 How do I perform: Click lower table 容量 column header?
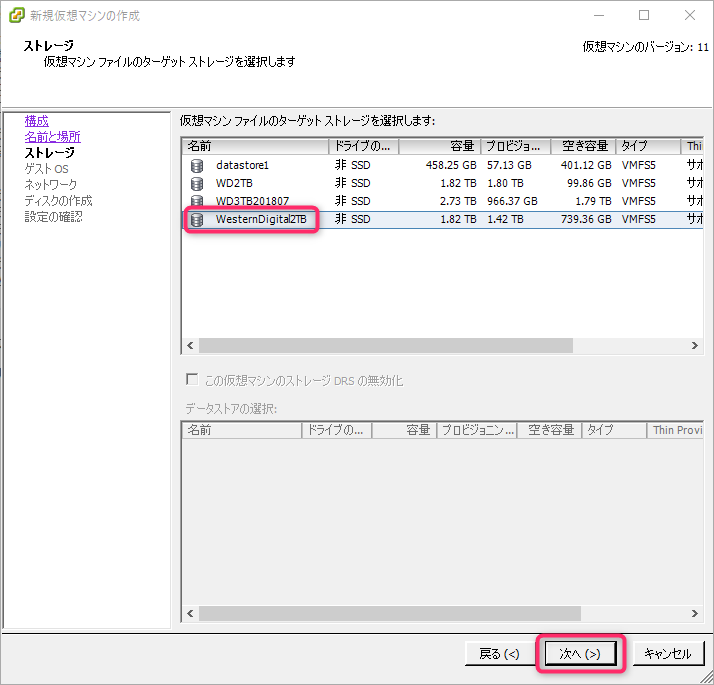point(404,430)
